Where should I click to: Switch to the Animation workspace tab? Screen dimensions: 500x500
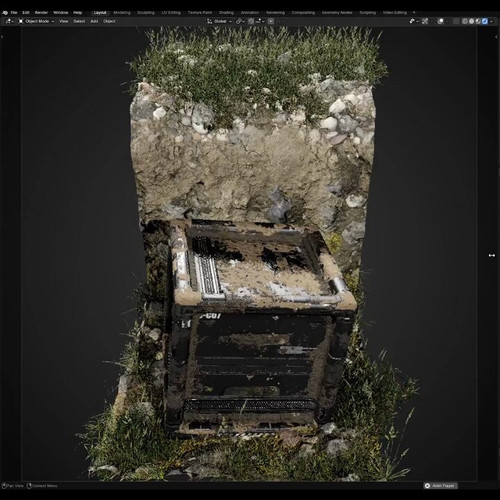tap(250, 13)
